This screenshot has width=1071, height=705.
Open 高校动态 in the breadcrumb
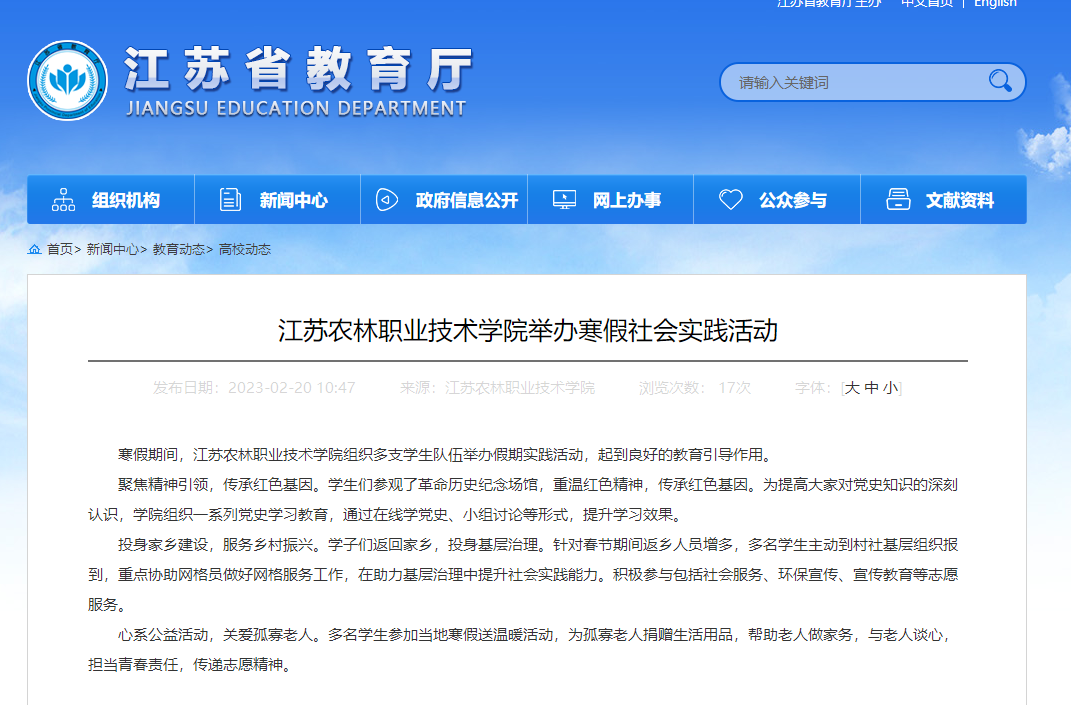click(x=245, y=249)
